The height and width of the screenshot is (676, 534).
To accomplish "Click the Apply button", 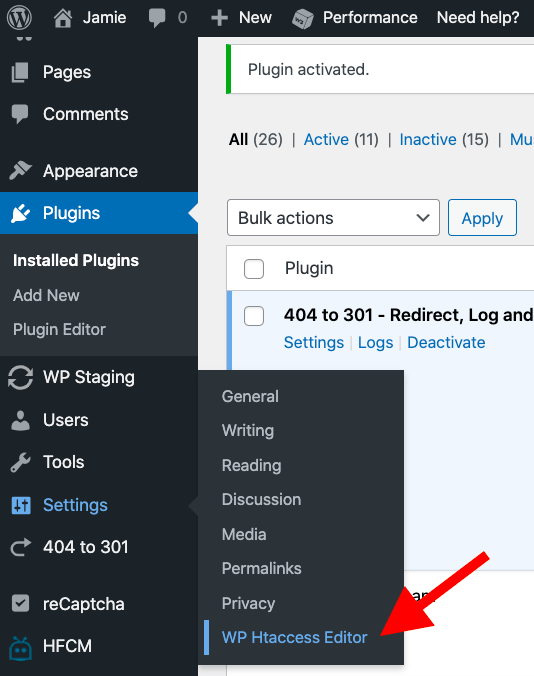I will coord(482,218).
